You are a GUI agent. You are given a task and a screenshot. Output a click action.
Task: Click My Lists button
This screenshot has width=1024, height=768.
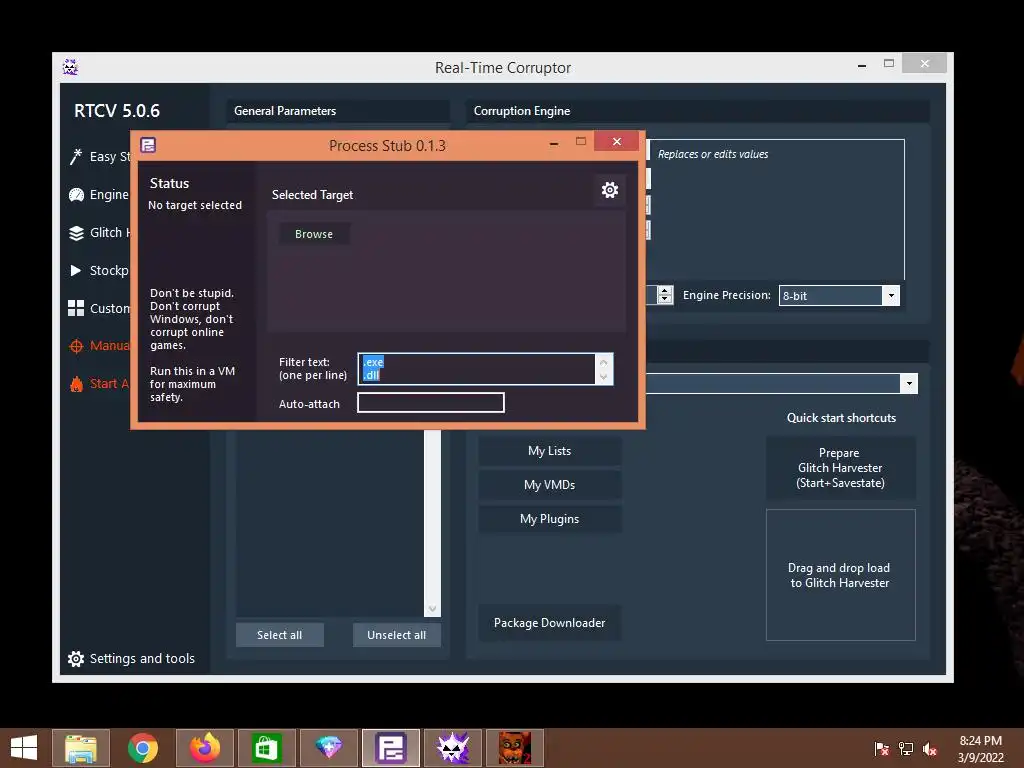tap(549, 451)
